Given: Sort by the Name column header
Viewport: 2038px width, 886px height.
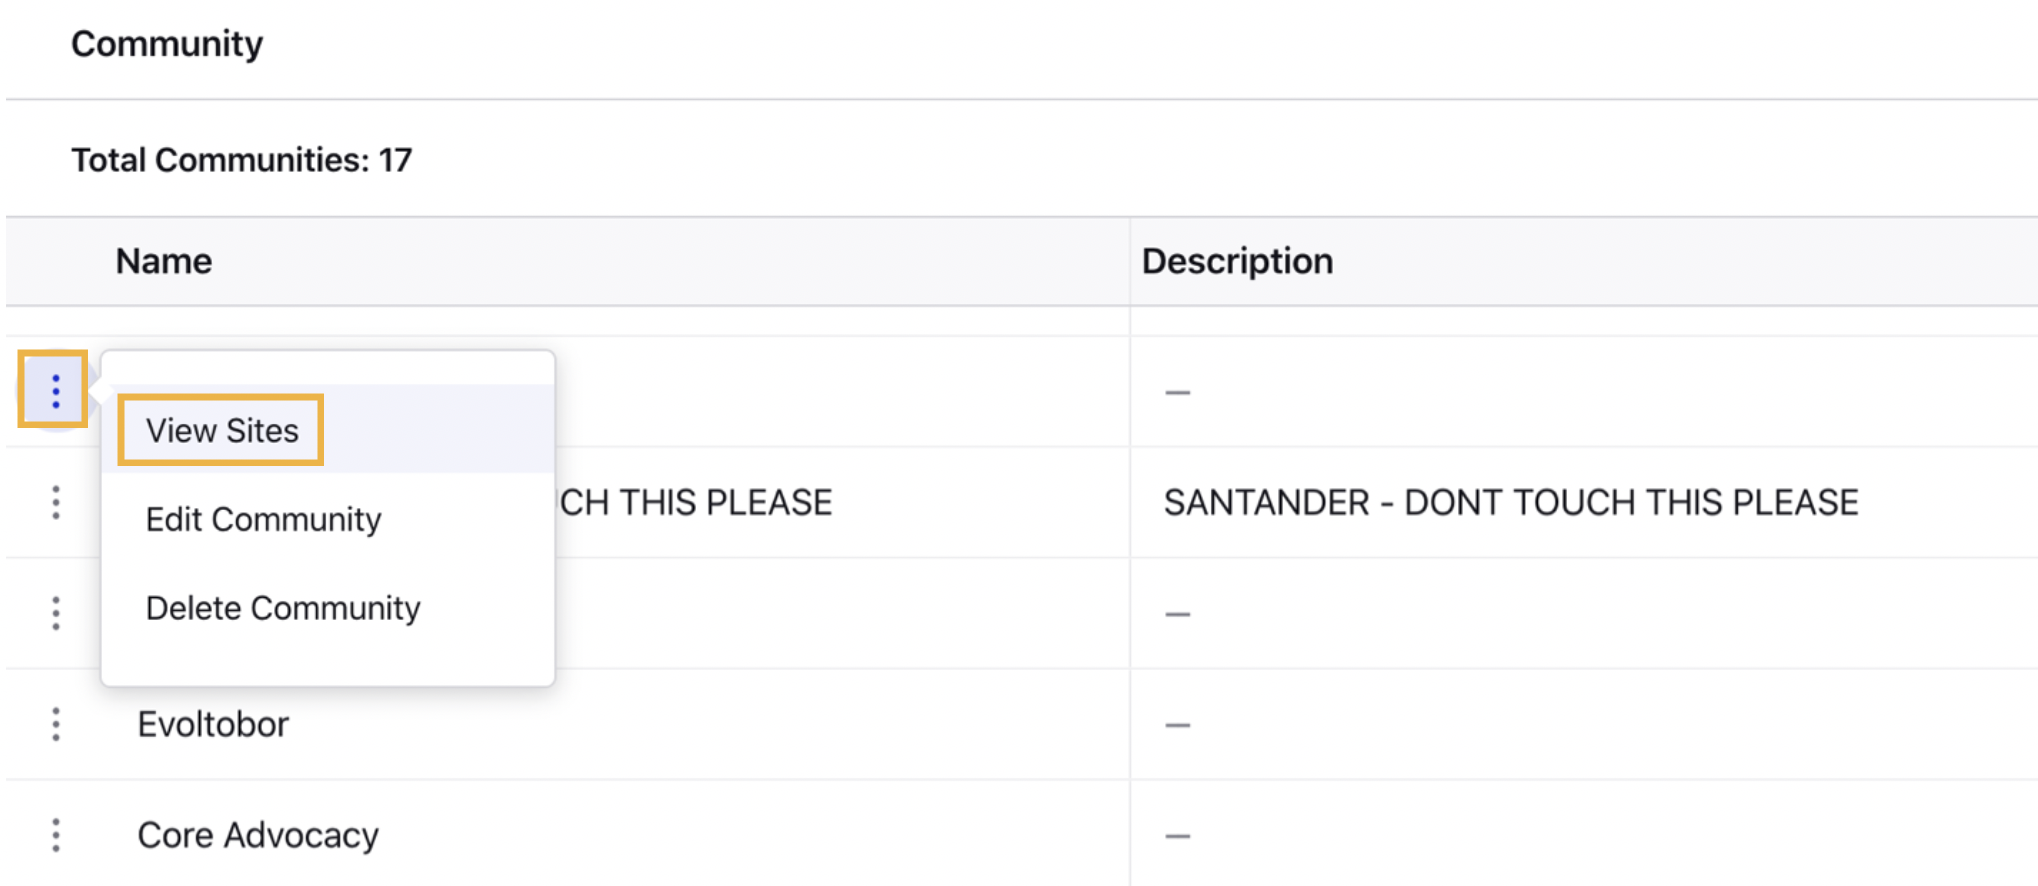Looking at the screenshot, I should [164, 261].
